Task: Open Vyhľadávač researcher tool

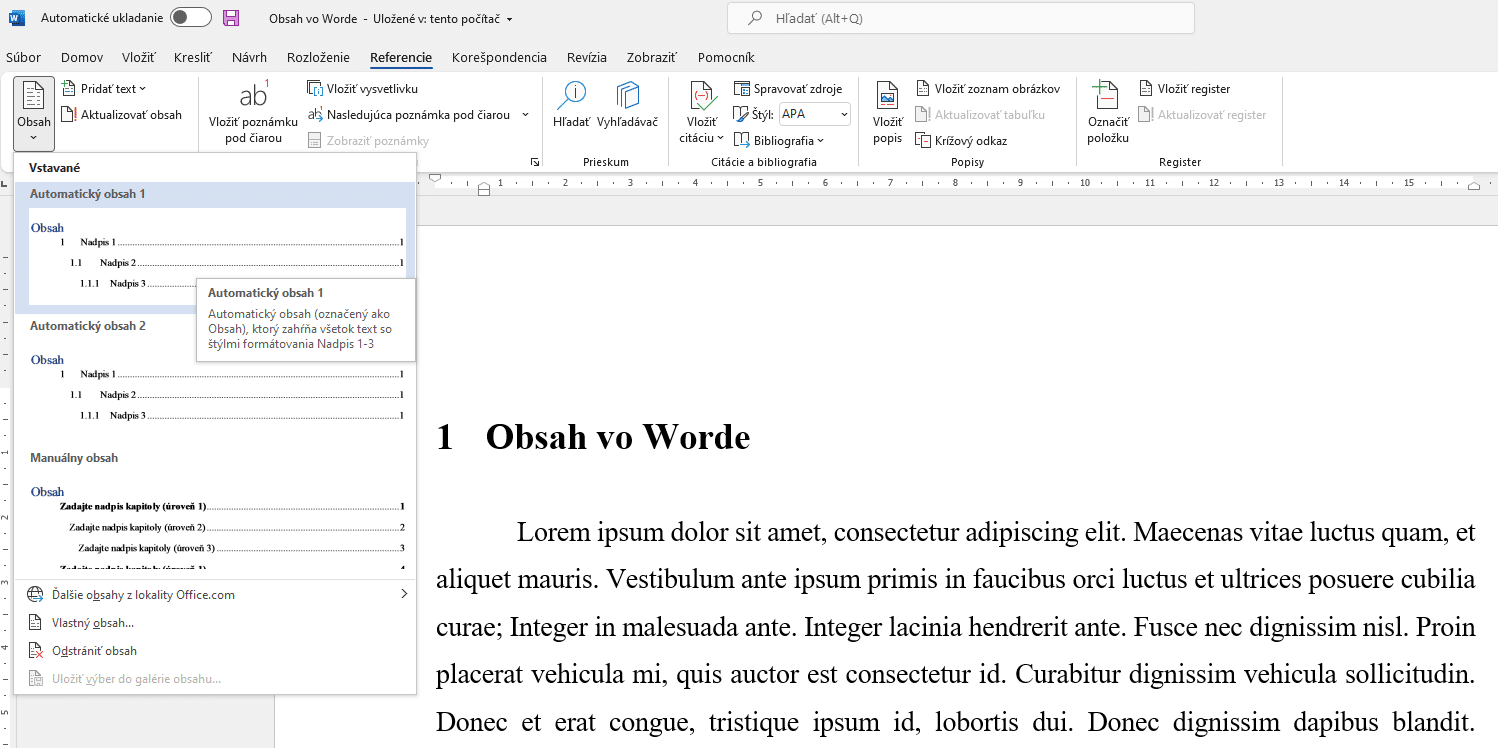Action: [628, 105]
